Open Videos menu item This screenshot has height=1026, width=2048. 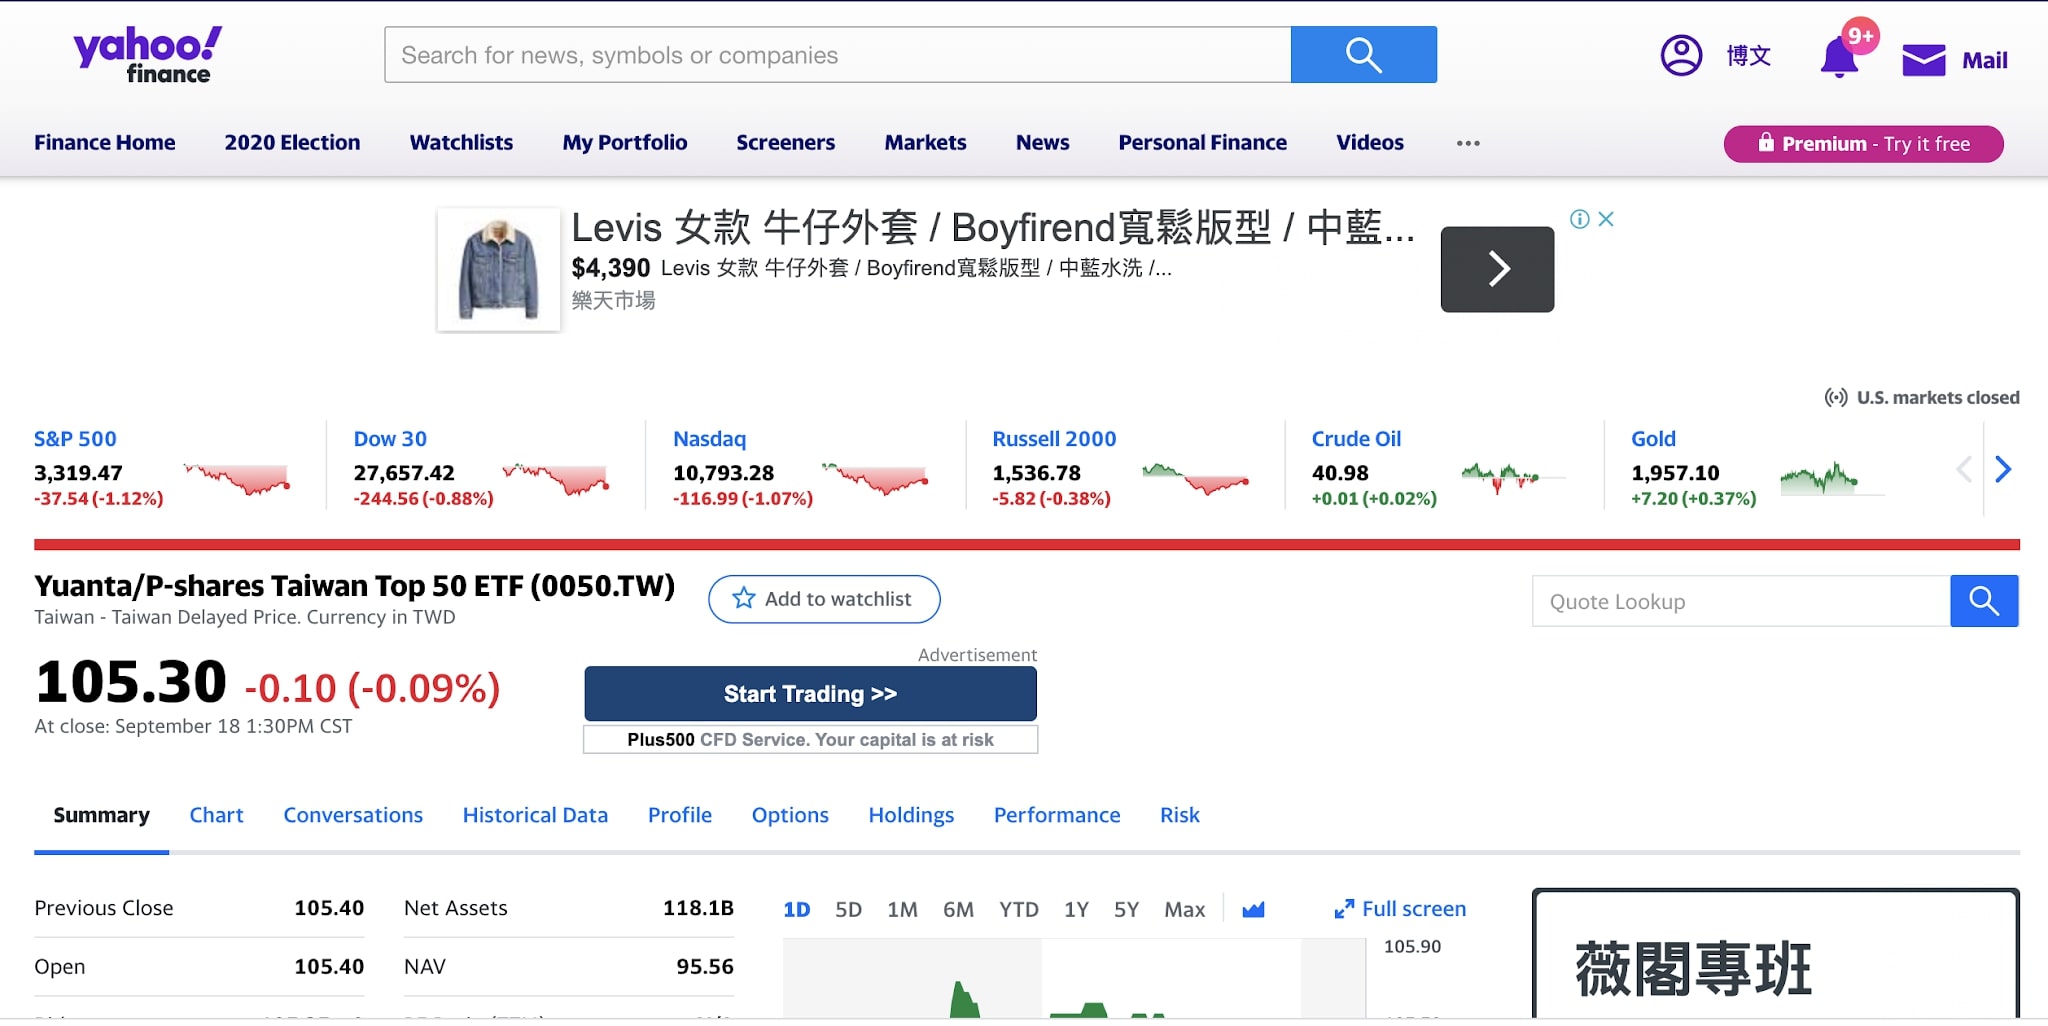click(x=1370, y=142)
